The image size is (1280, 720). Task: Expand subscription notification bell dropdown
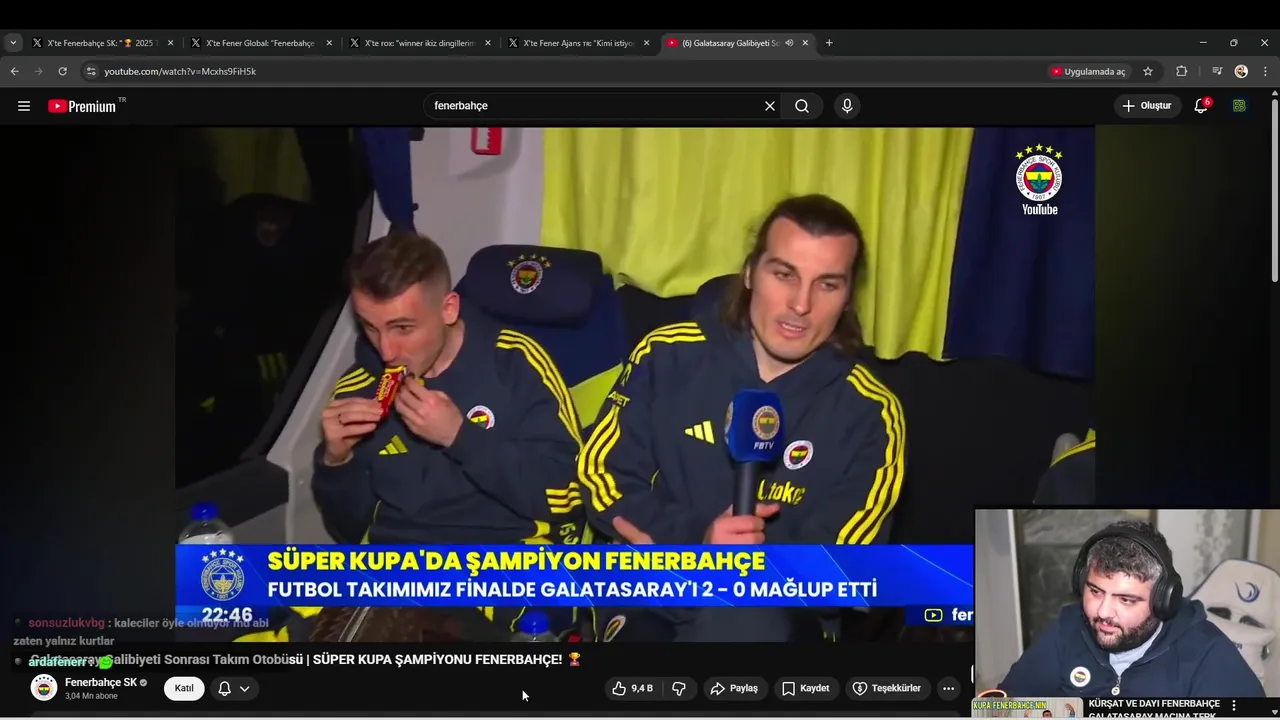click(x=234, y=688)
